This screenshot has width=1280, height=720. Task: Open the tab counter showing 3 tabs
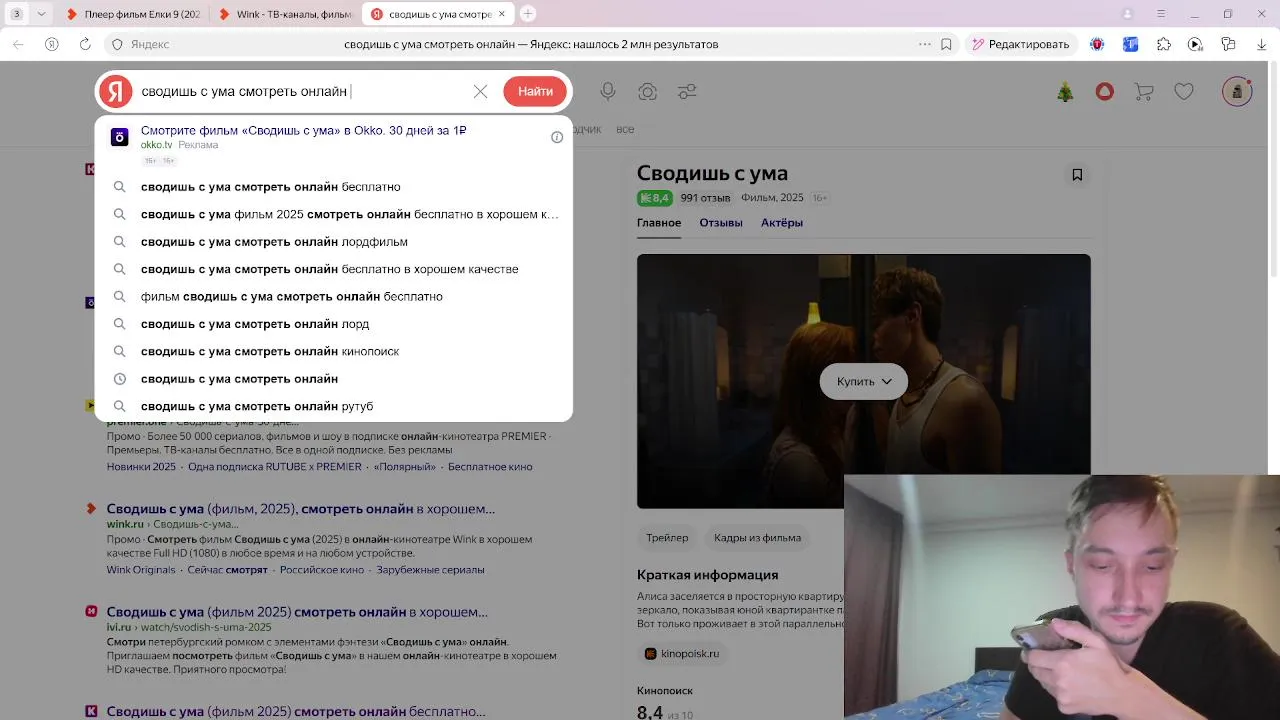[17, 14]
